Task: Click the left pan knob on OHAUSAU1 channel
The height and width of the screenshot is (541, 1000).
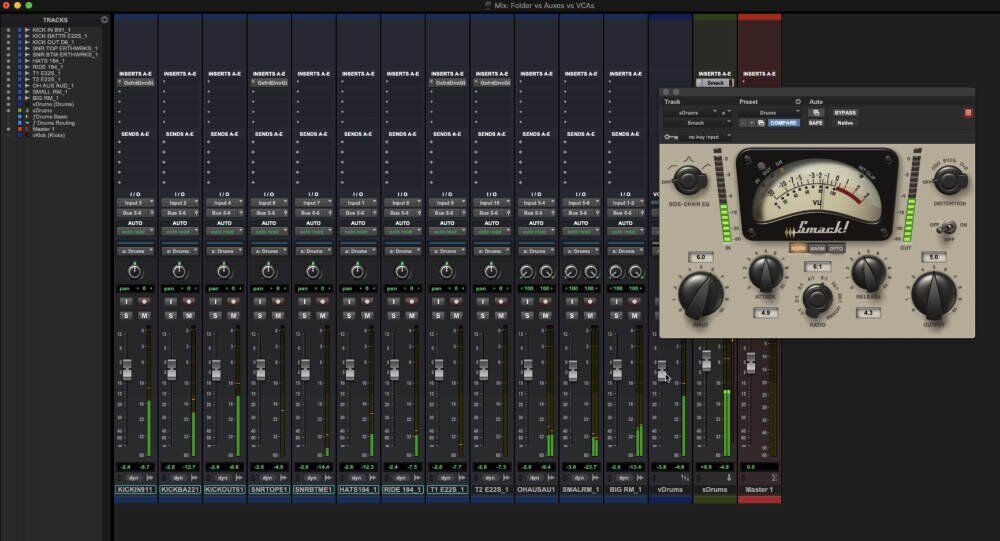Action: [x=526, y=272]
